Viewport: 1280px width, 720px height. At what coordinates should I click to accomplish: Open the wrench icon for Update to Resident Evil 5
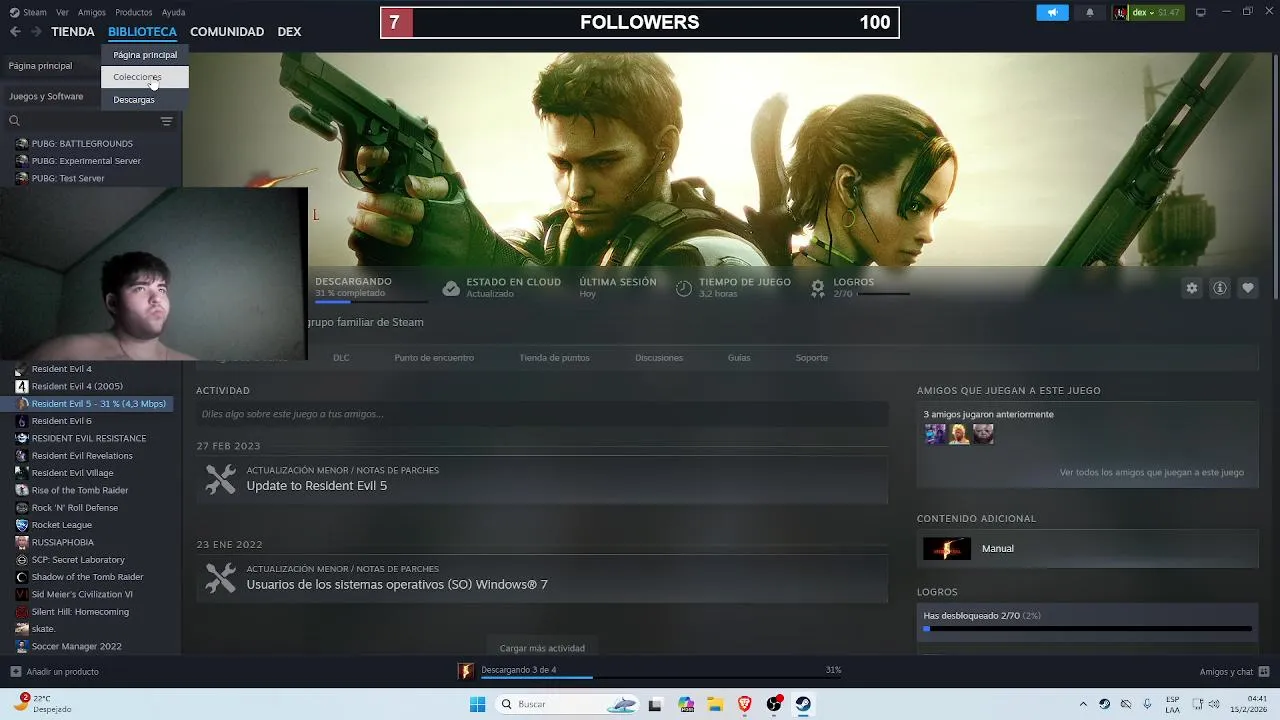[220, 480]
